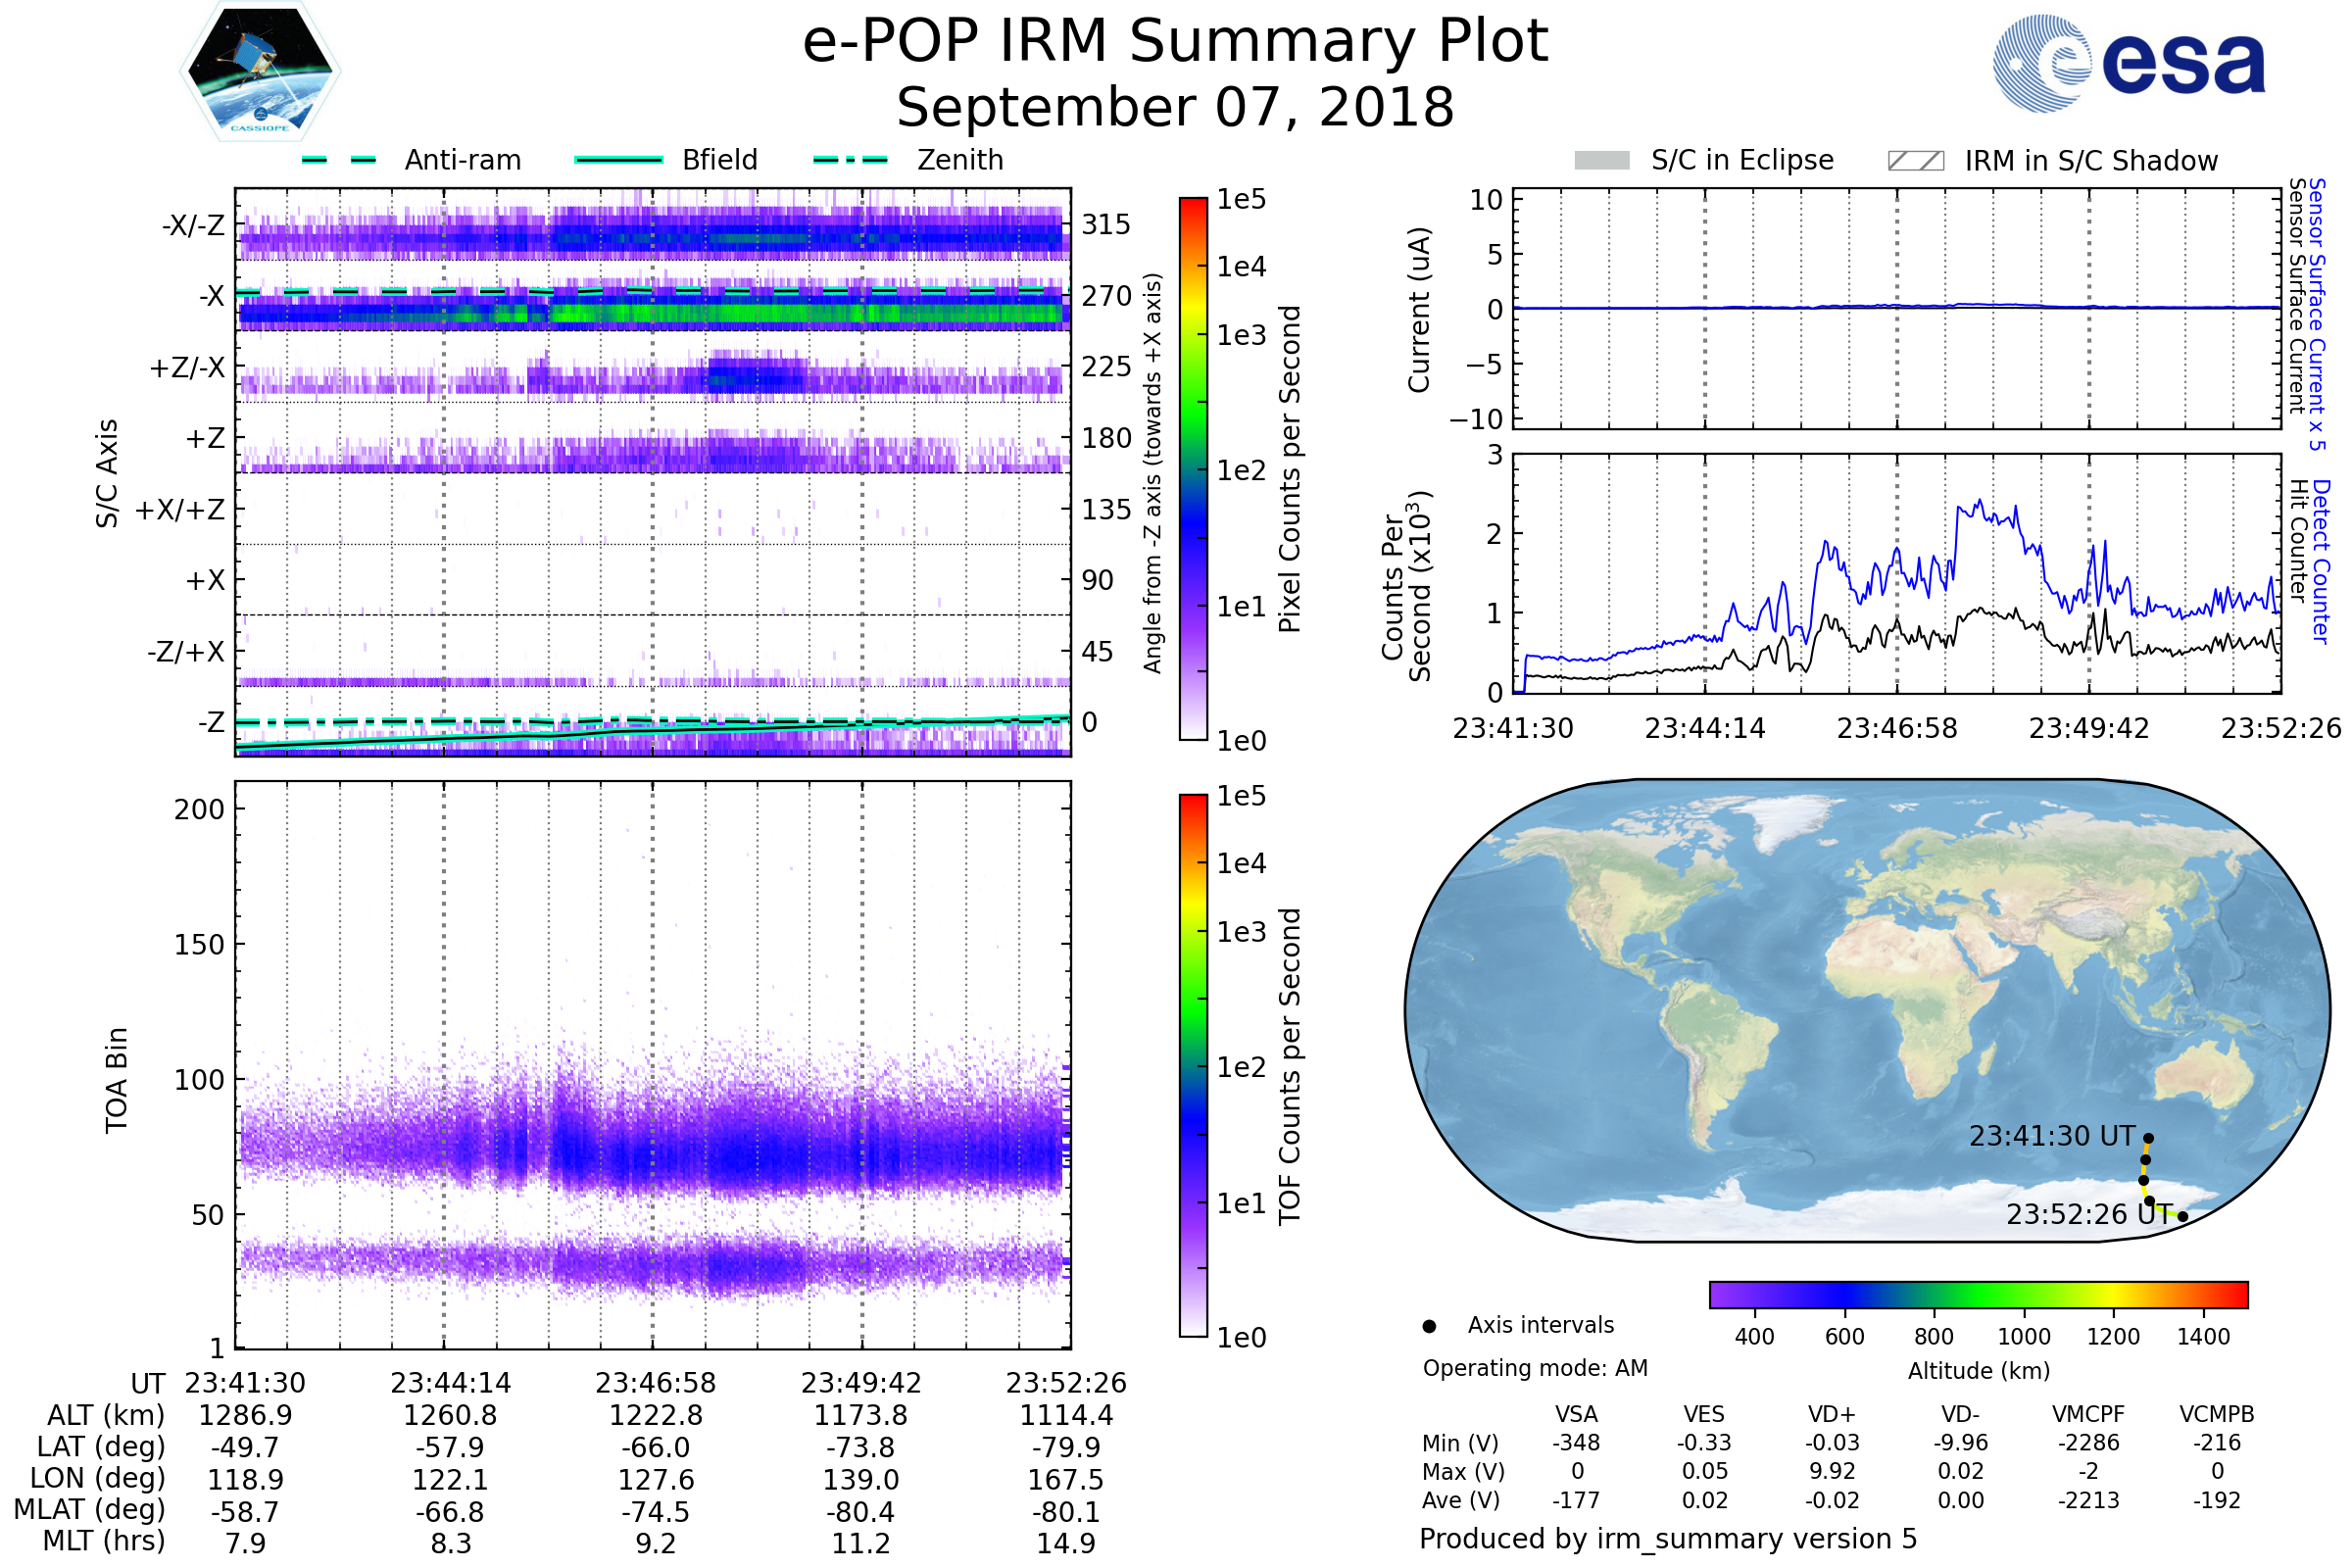Click the Anti-ram dashed line legend marker

coord(339,160)
